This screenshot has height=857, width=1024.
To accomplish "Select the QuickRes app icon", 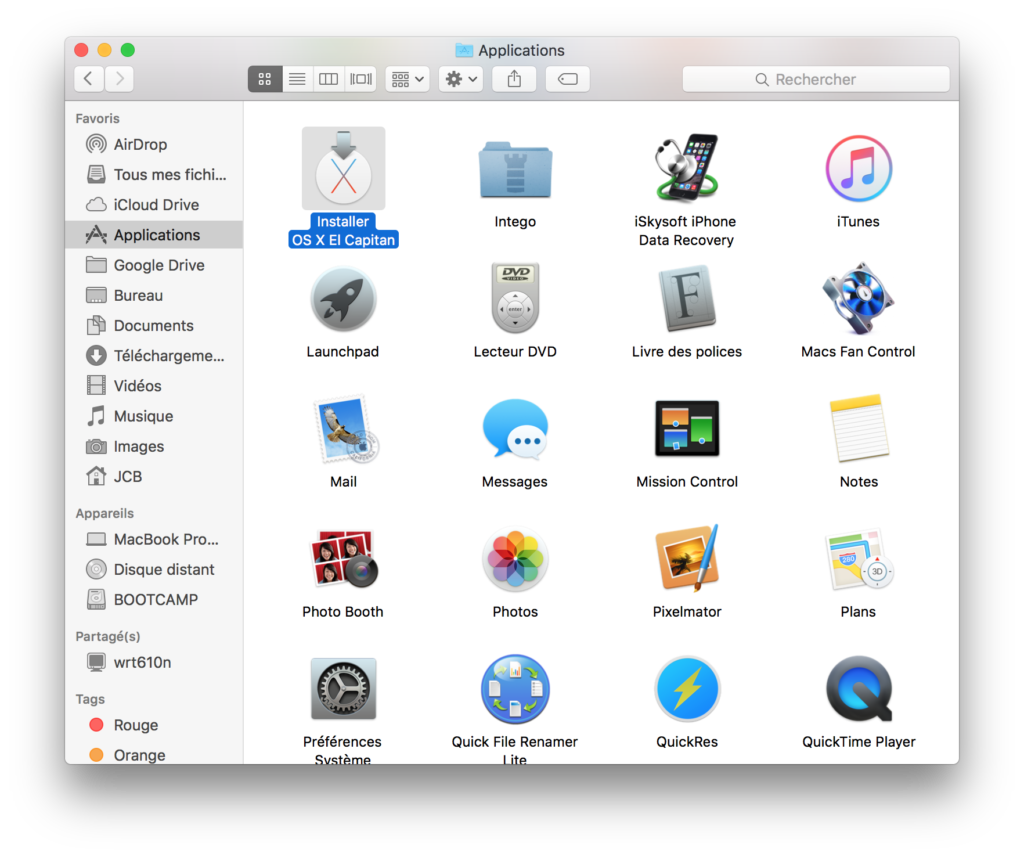I will click(x=687, y=688).
